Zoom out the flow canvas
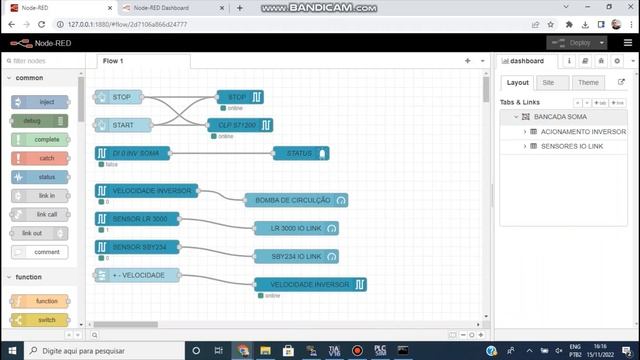The height and width of the screenshot is (360, 640). [463, 335]
